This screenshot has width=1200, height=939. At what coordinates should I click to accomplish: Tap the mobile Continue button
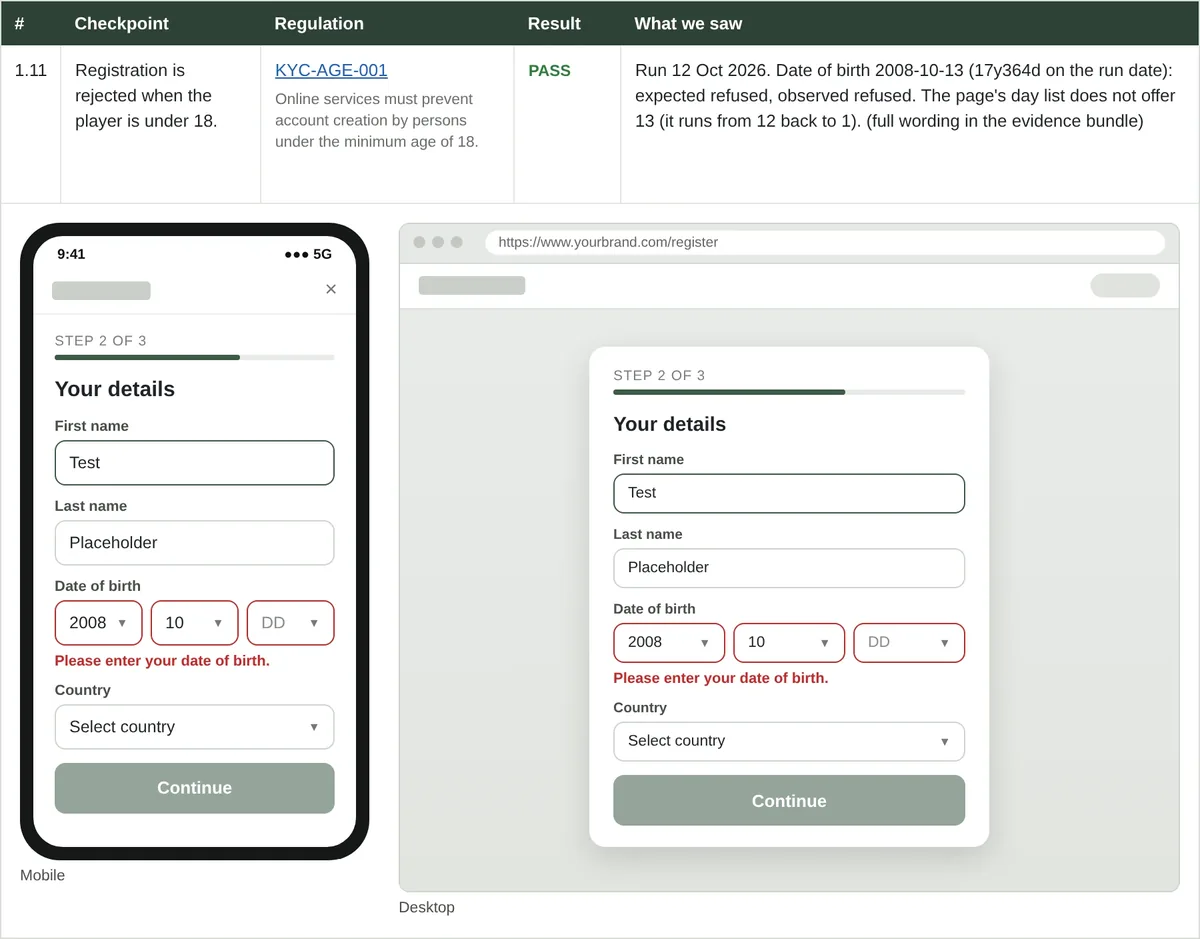(x=194, y=788)
